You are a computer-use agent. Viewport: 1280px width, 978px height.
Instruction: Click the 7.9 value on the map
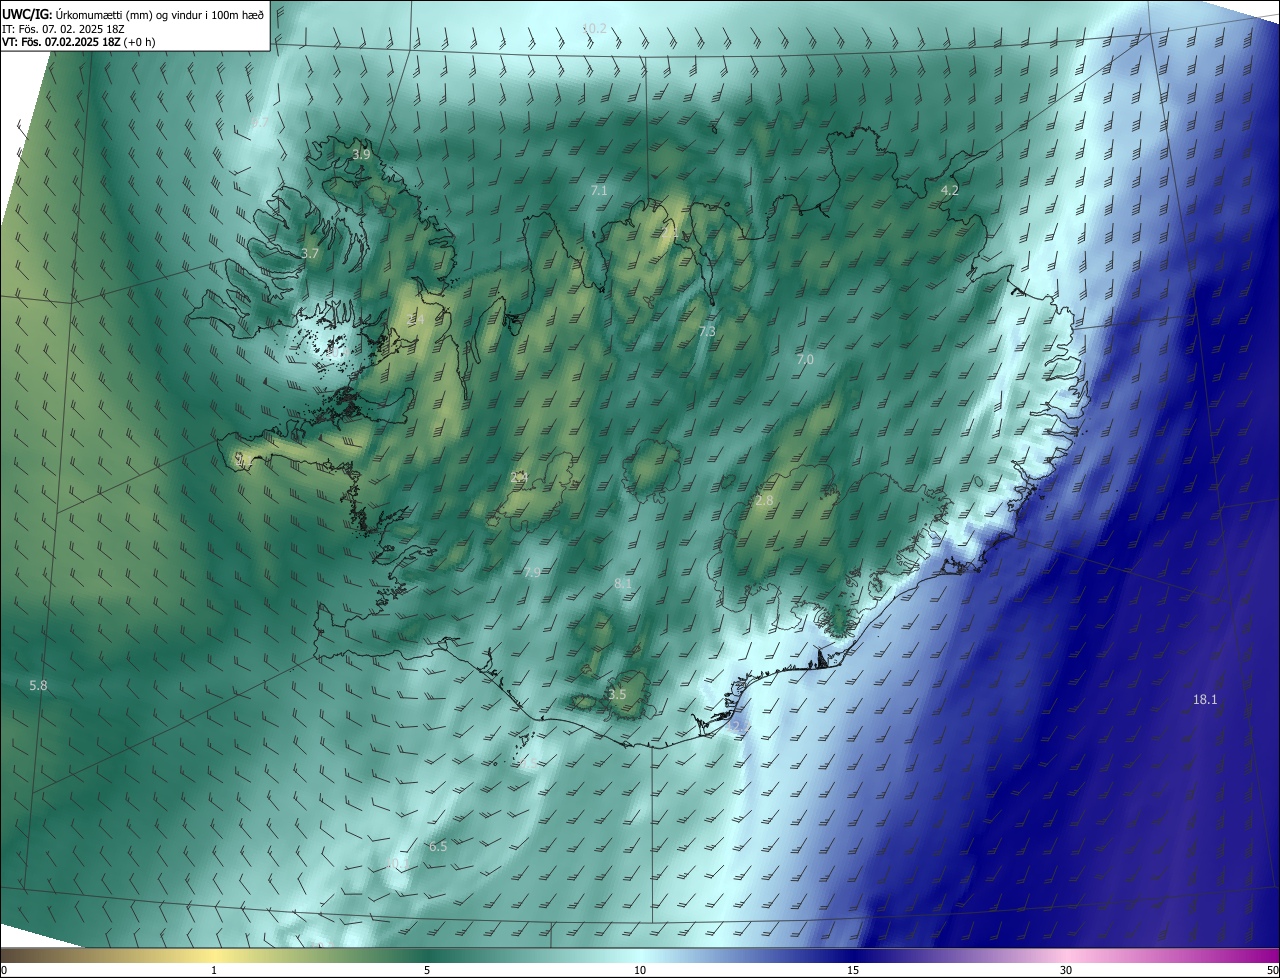click(532, 572)
